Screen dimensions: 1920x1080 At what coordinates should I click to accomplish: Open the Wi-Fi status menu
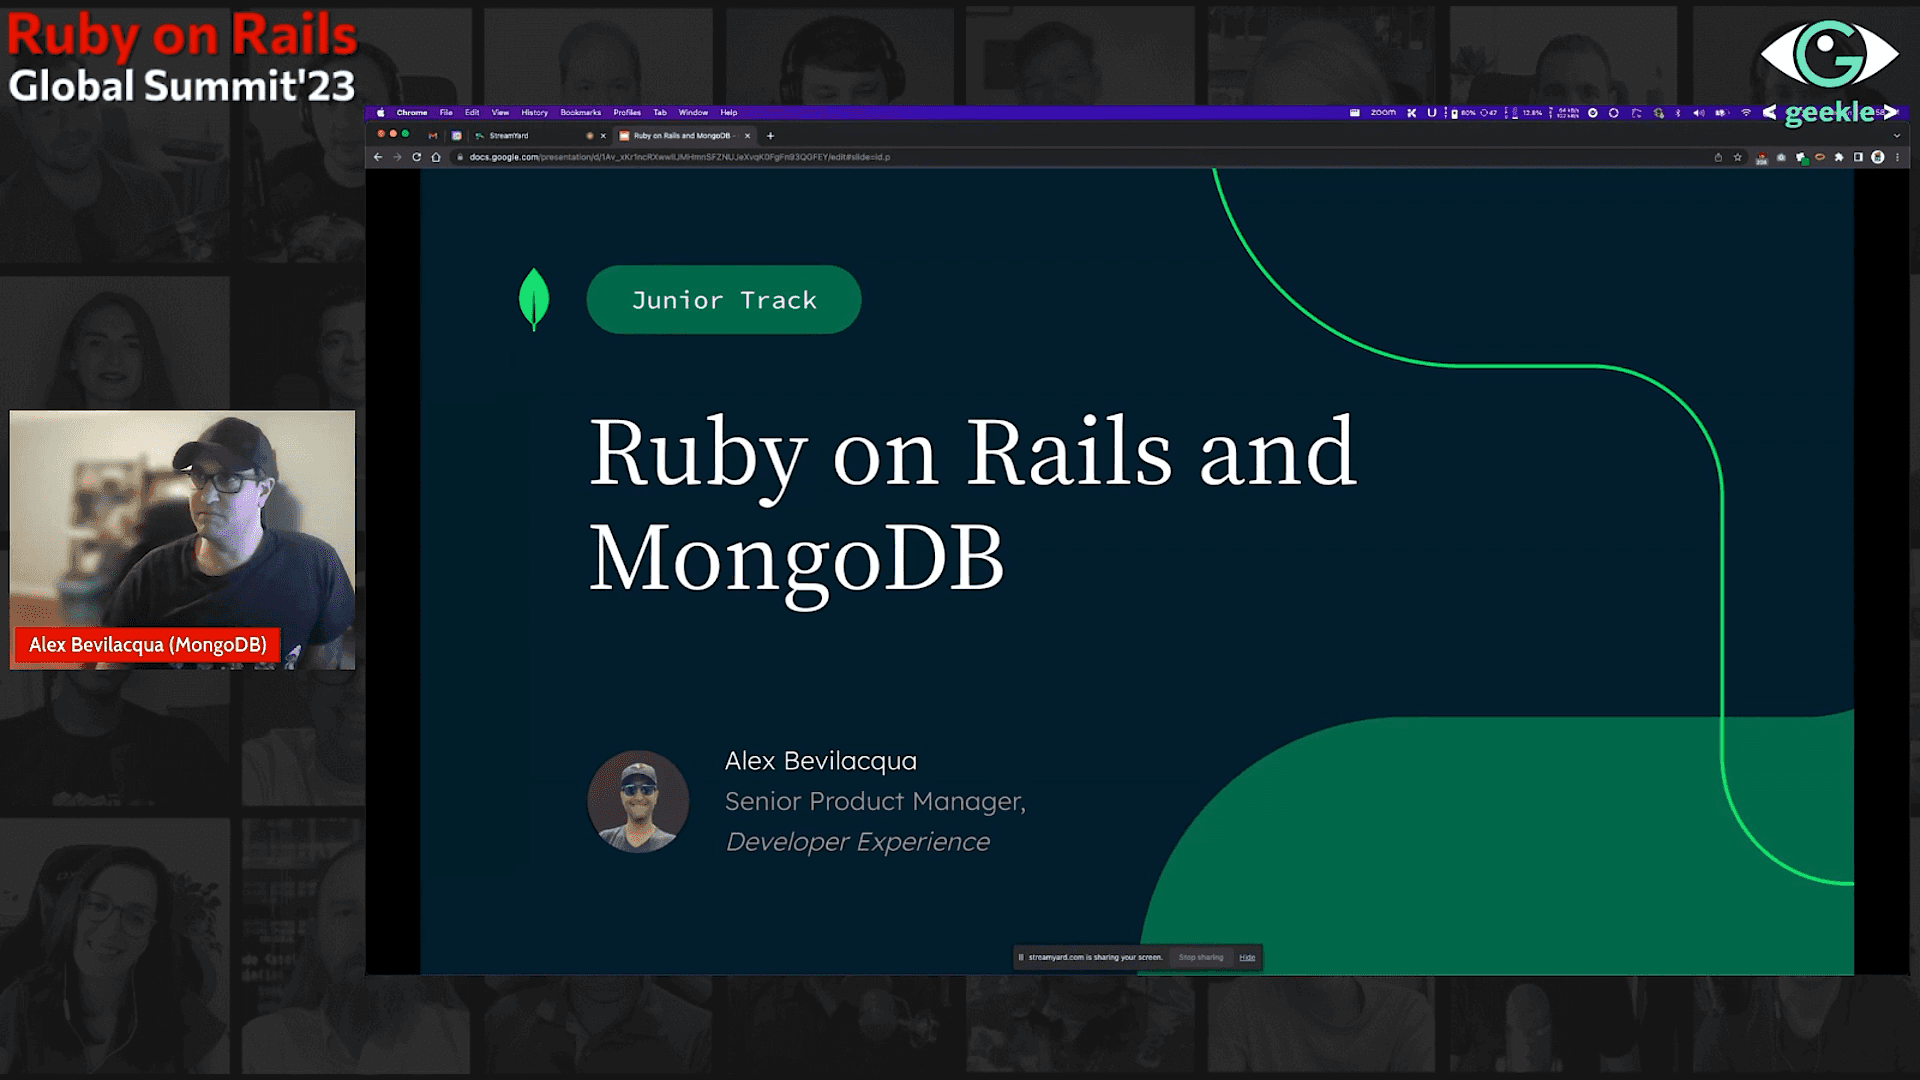1746,113
